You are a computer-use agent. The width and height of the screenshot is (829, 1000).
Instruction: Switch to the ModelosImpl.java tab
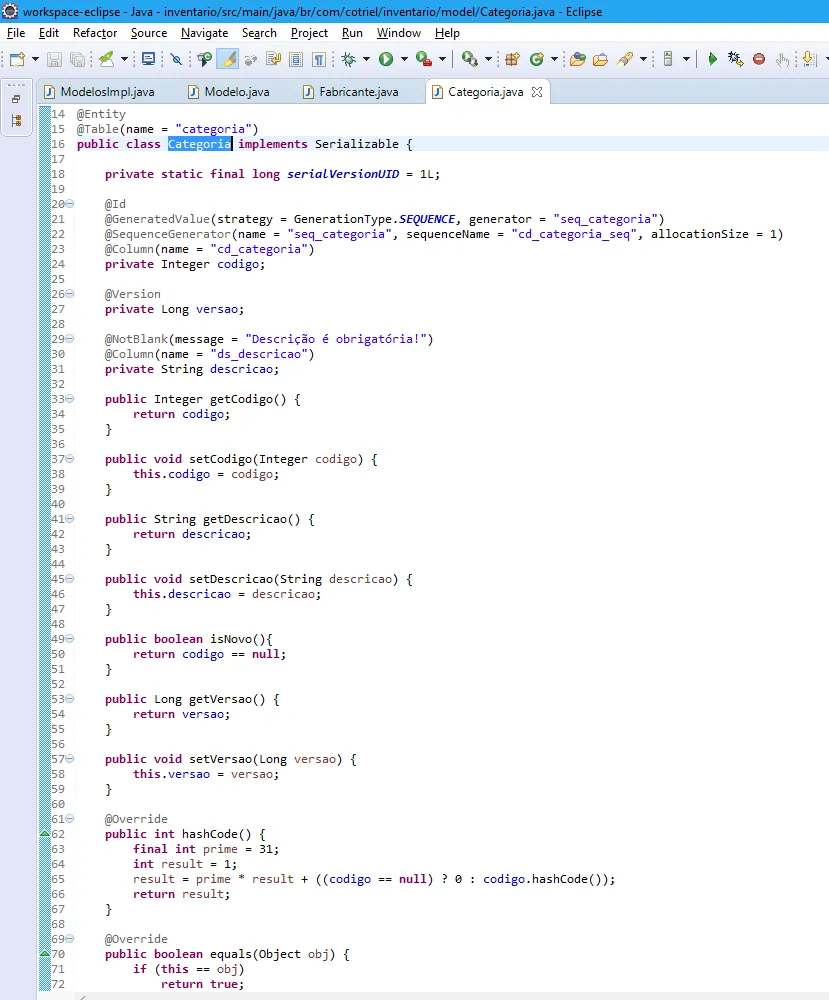(x=107, y=92)
